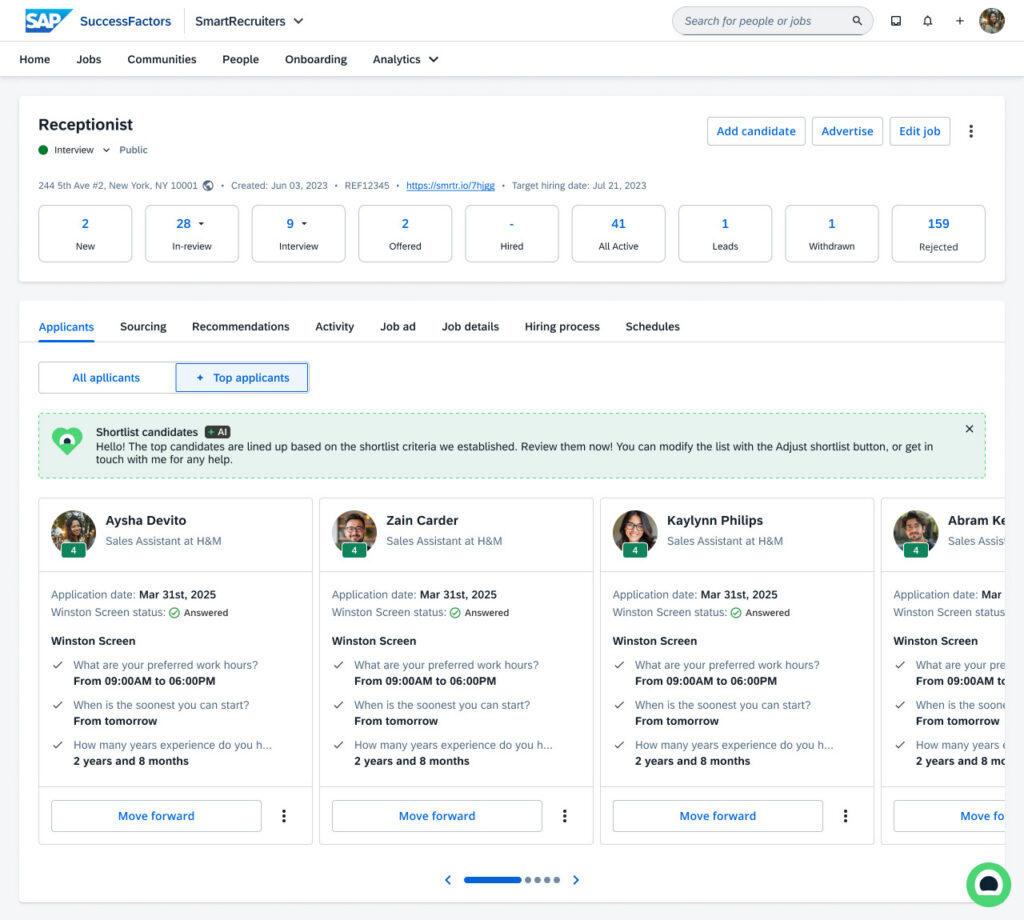Go to next page of applicant carousel
1024x920 pixels.
pyautogui.click(x=576, y=880)
